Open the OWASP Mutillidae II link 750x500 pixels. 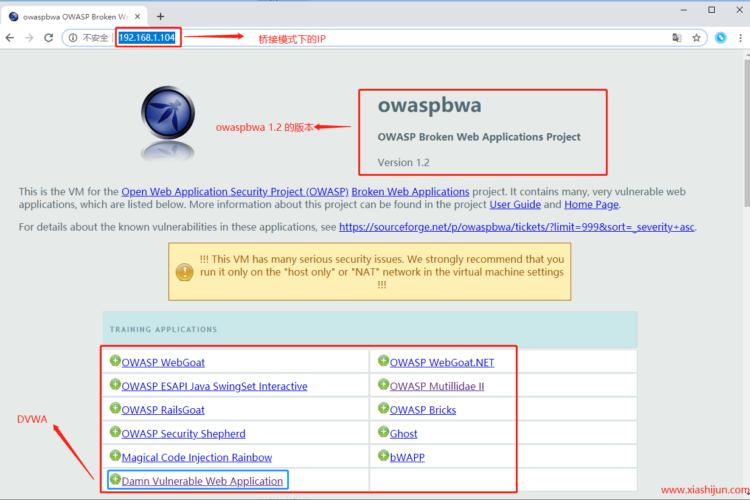click(x=437, y=386)
